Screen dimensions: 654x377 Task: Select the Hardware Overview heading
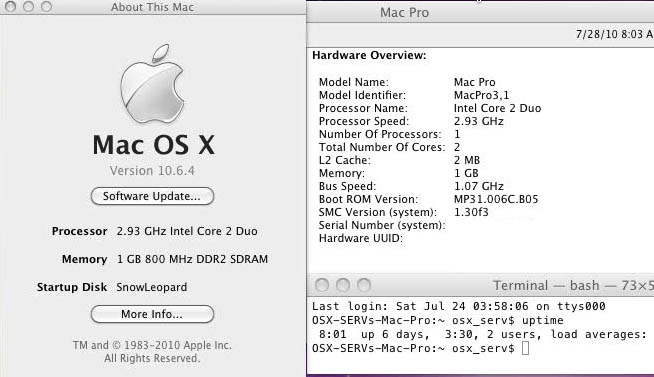(369, 55)
